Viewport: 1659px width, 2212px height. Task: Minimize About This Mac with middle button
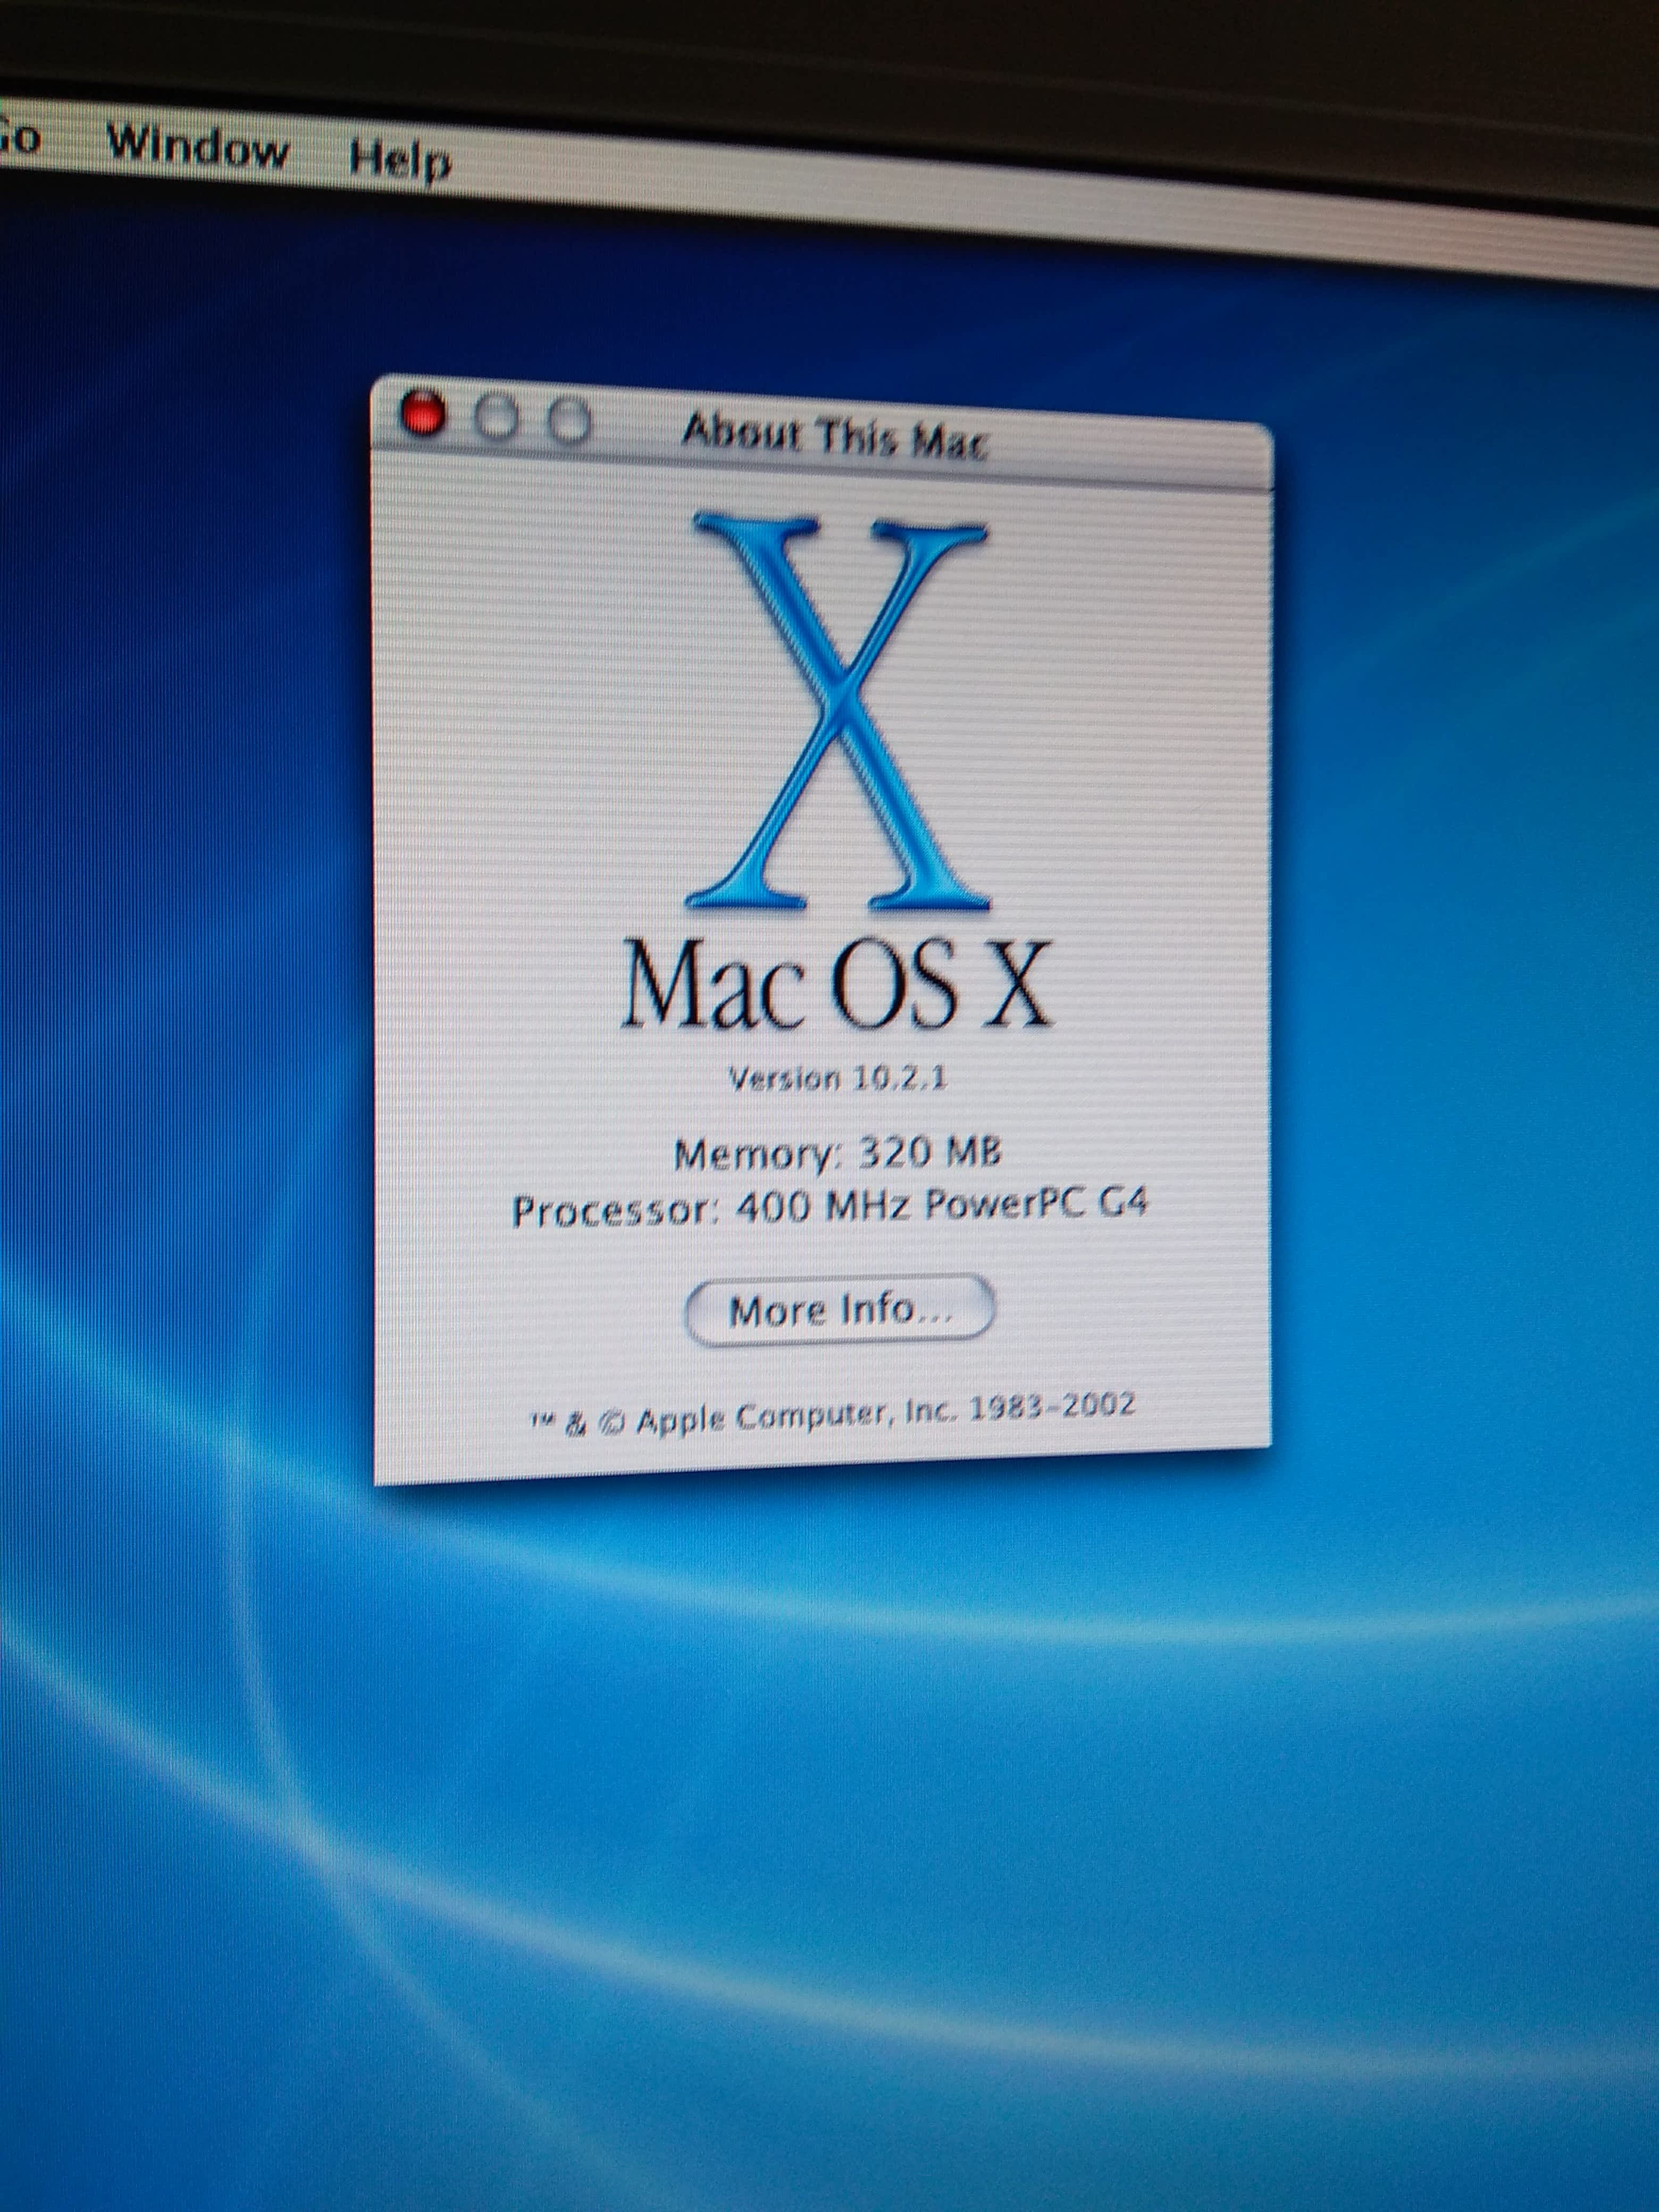click(x=496, y=418)
